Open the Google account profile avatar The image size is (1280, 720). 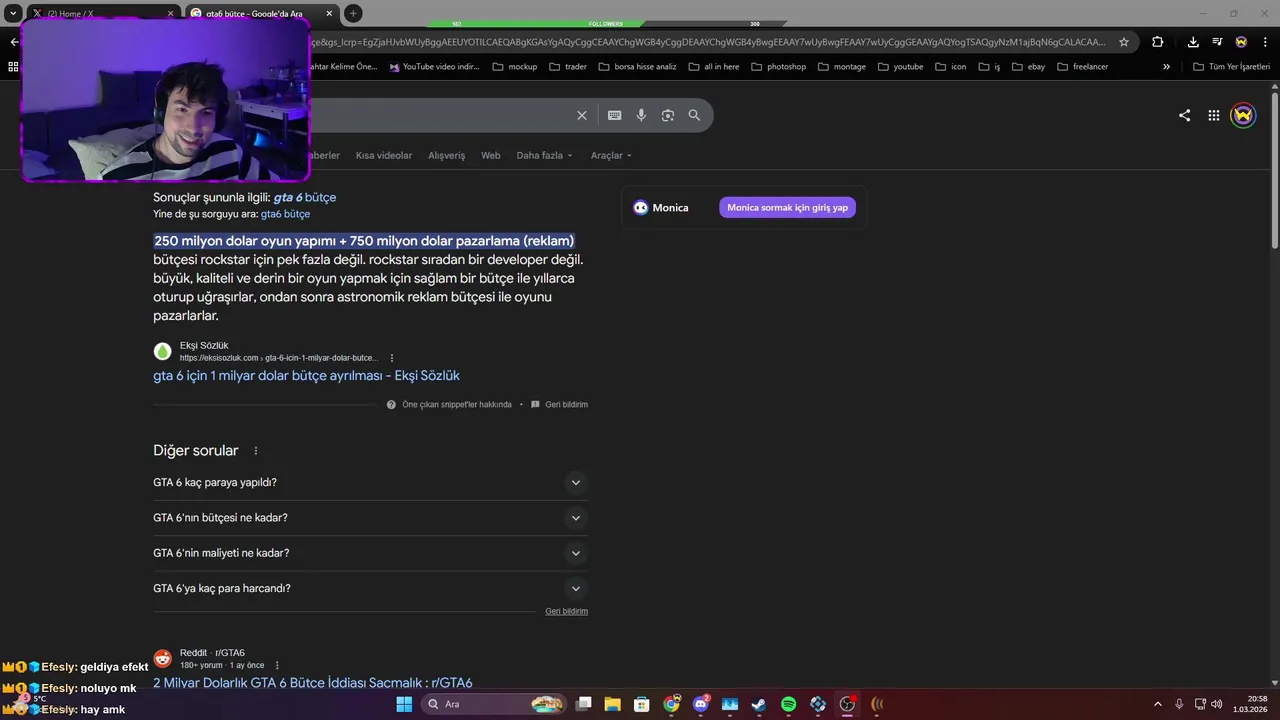[x=1243, y=115]
